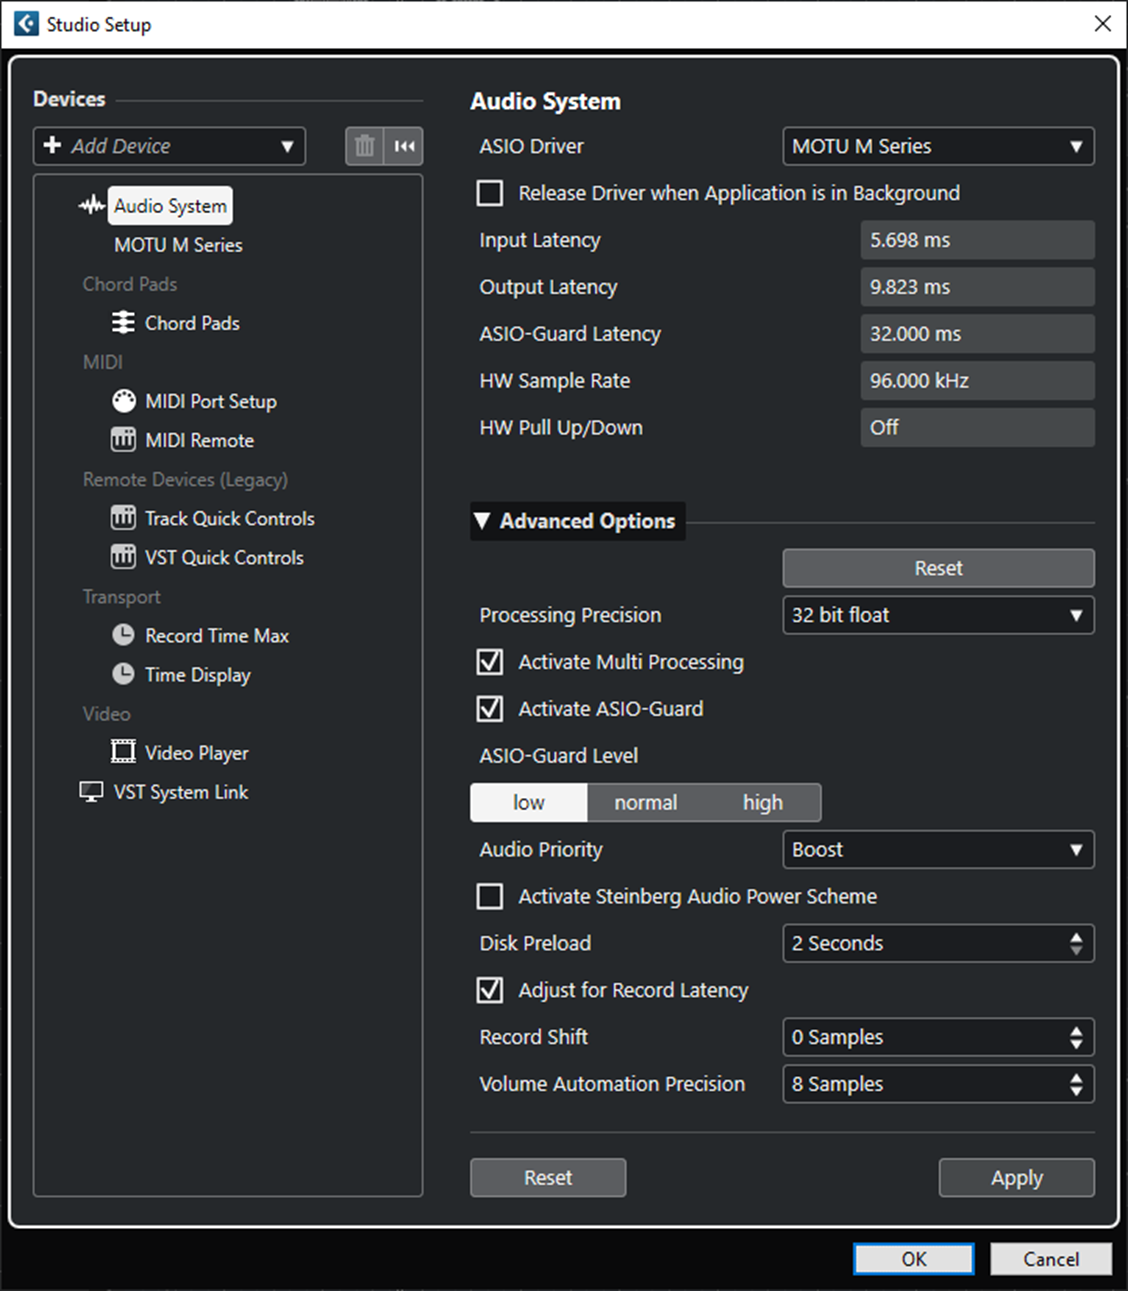This screenshot has height=1291, width=1128.
Task: Click the plus icon on Add Device
Action: (53, 146)
